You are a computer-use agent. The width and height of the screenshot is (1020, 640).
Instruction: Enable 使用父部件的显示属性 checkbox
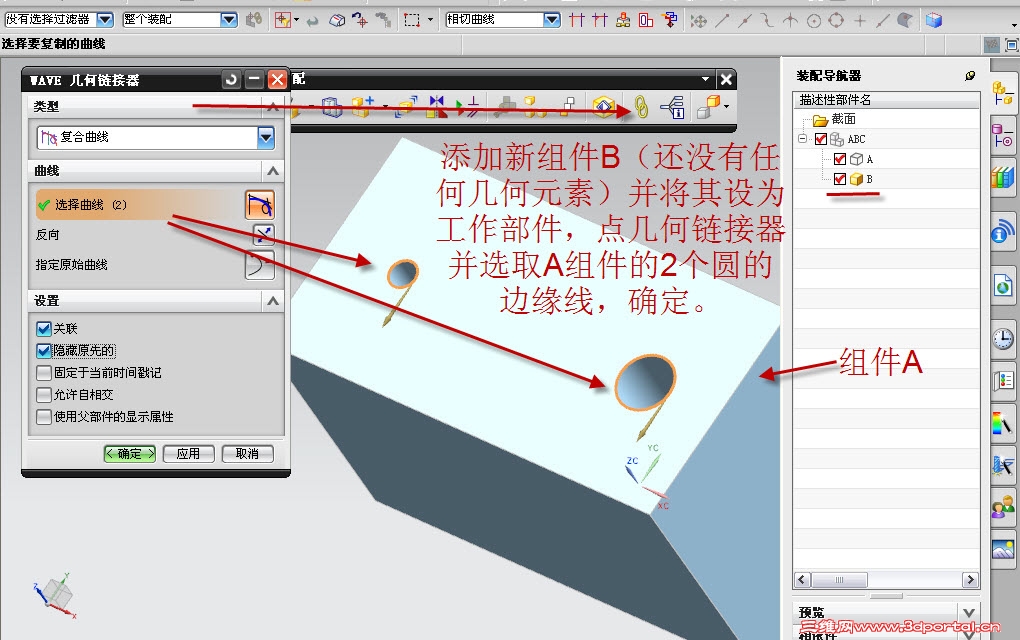(44, 417)
